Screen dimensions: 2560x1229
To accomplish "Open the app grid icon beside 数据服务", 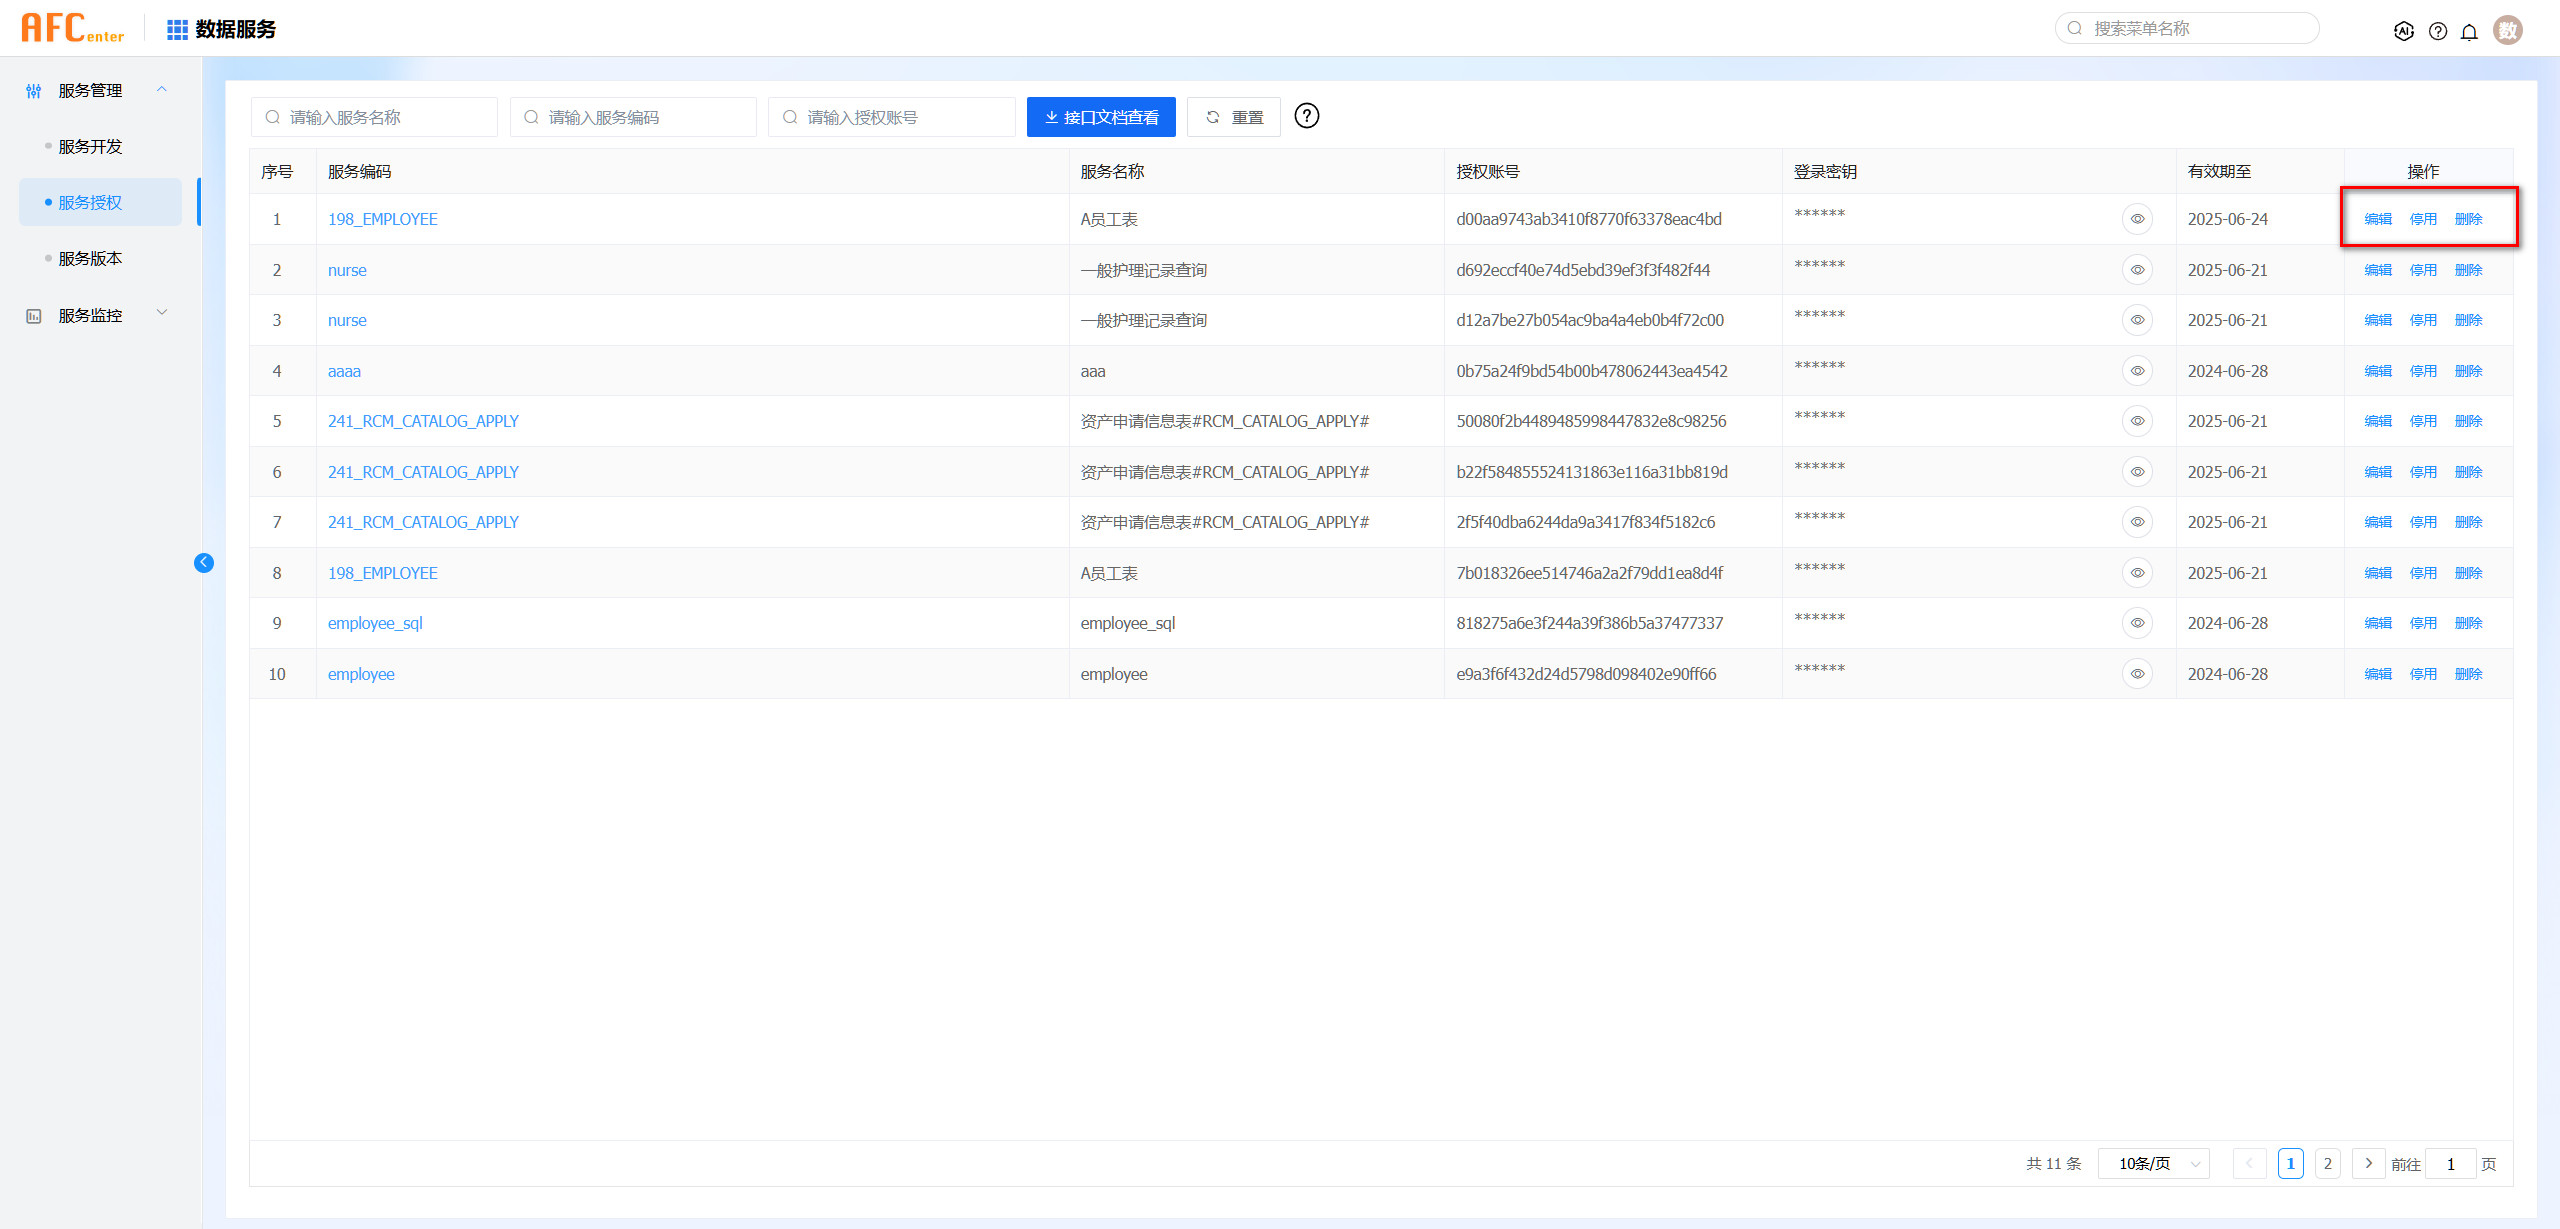I will [x=177, y=30].
